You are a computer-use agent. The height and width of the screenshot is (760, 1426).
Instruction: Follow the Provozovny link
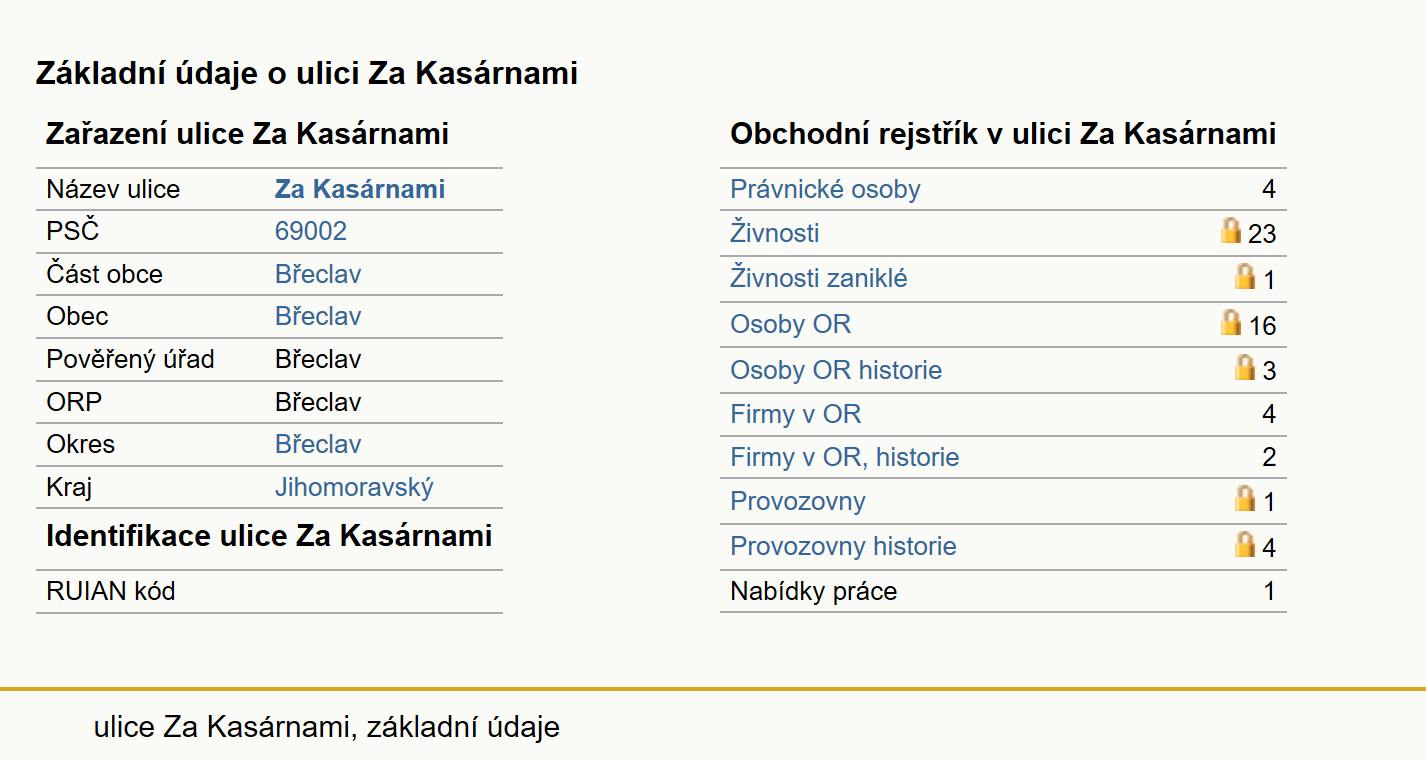point(798,501)
